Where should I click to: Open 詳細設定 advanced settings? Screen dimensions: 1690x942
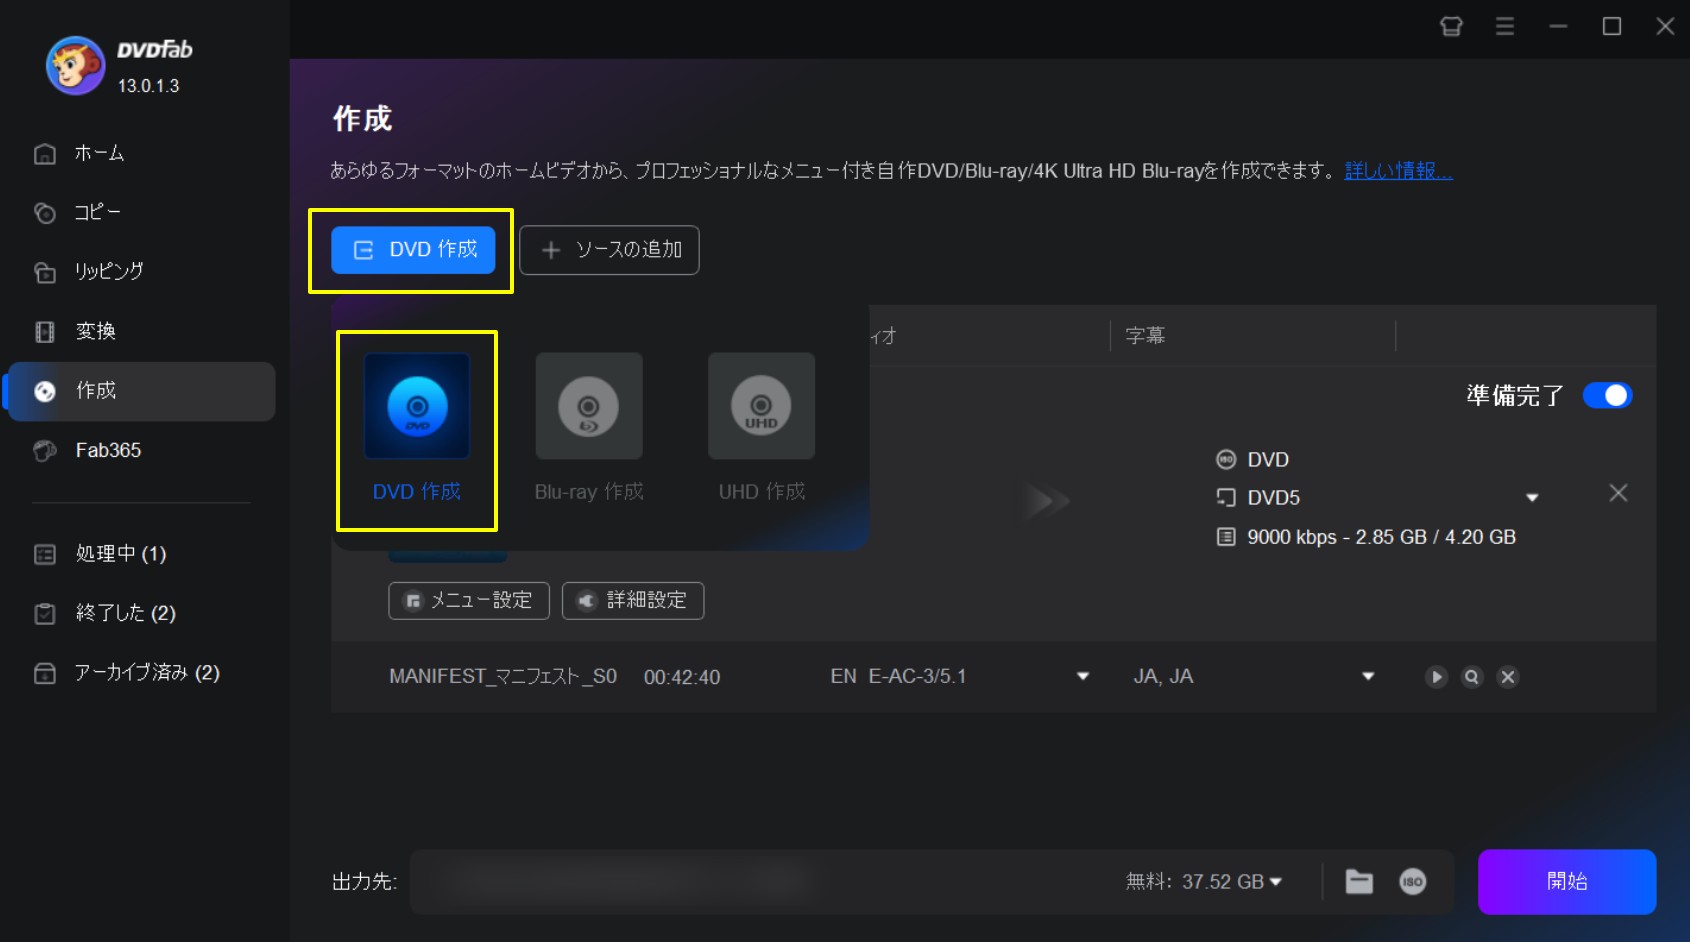[x=633, y=600]
